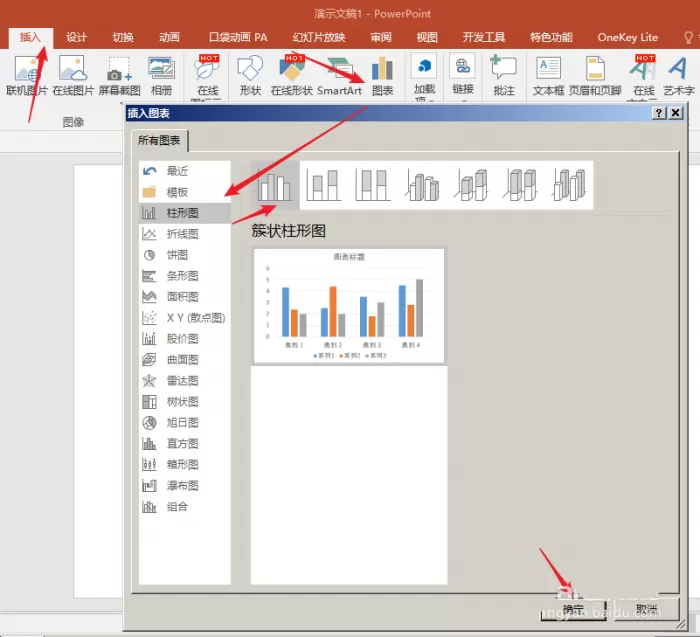The image size is (700, 637).
Task: Open the OneKey Lite tab
Action: pos(627,37)
